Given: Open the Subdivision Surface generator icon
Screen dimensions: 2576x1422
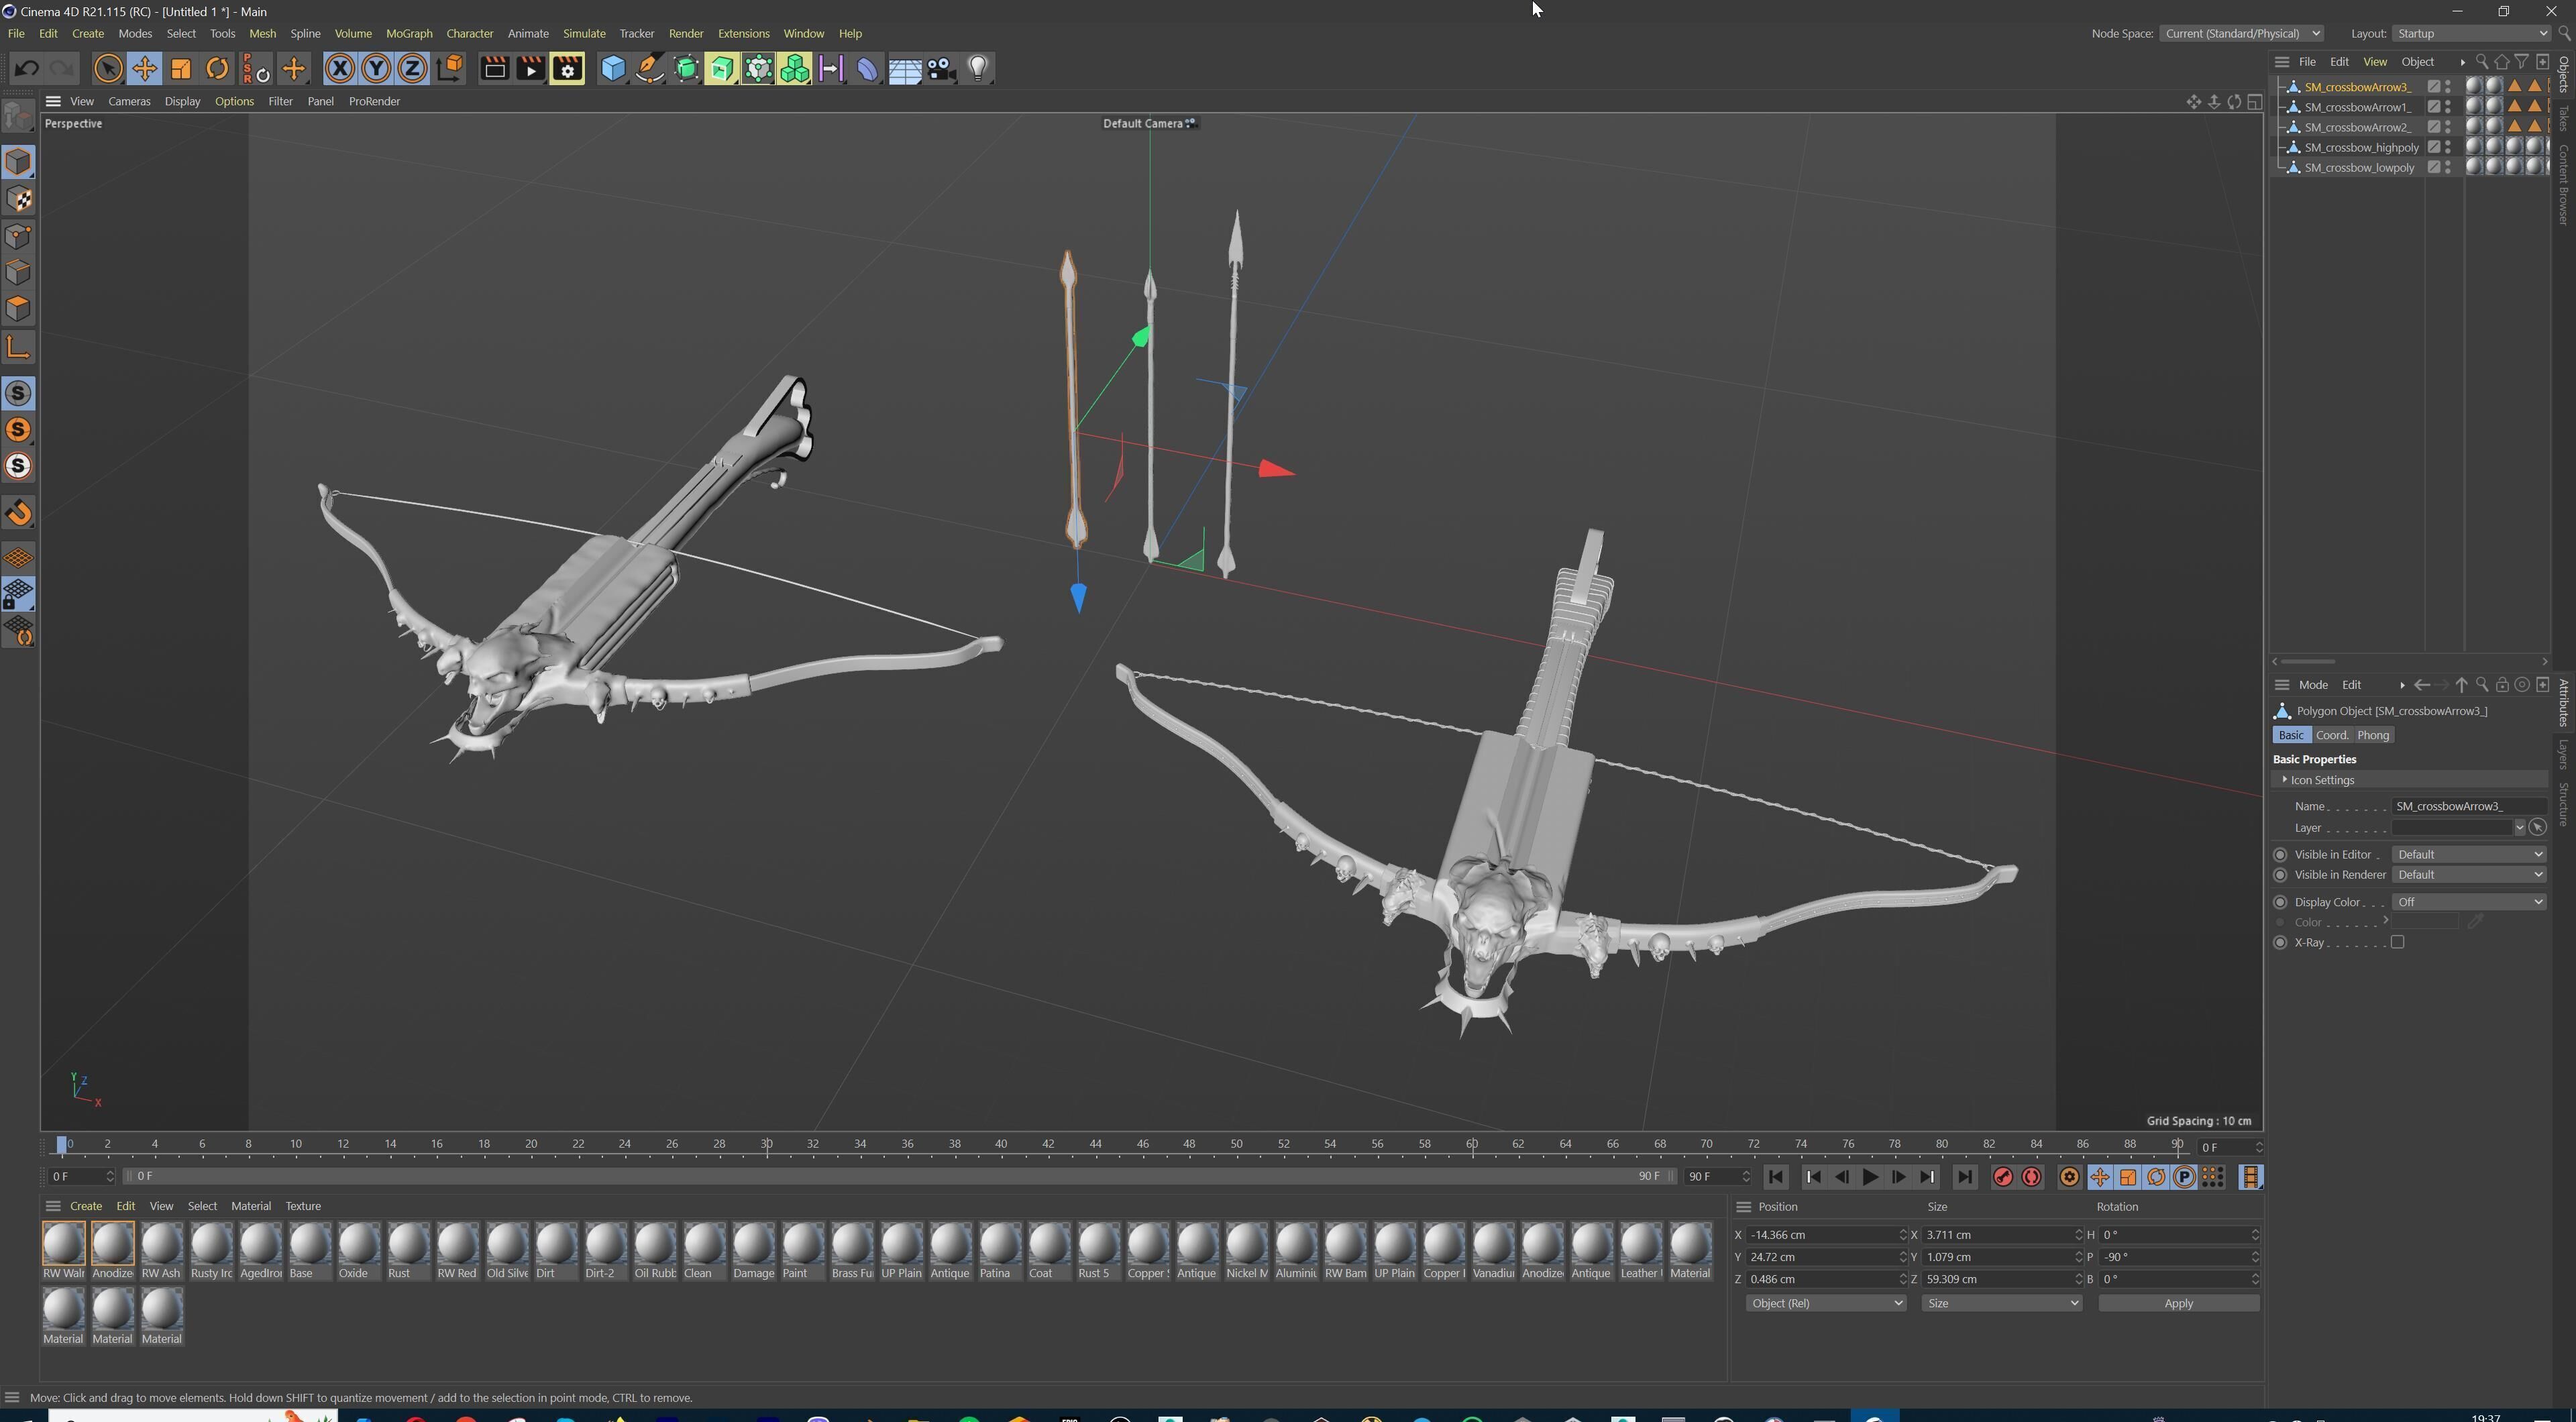Looking at the screenshot, I should (x=686, y=68).
